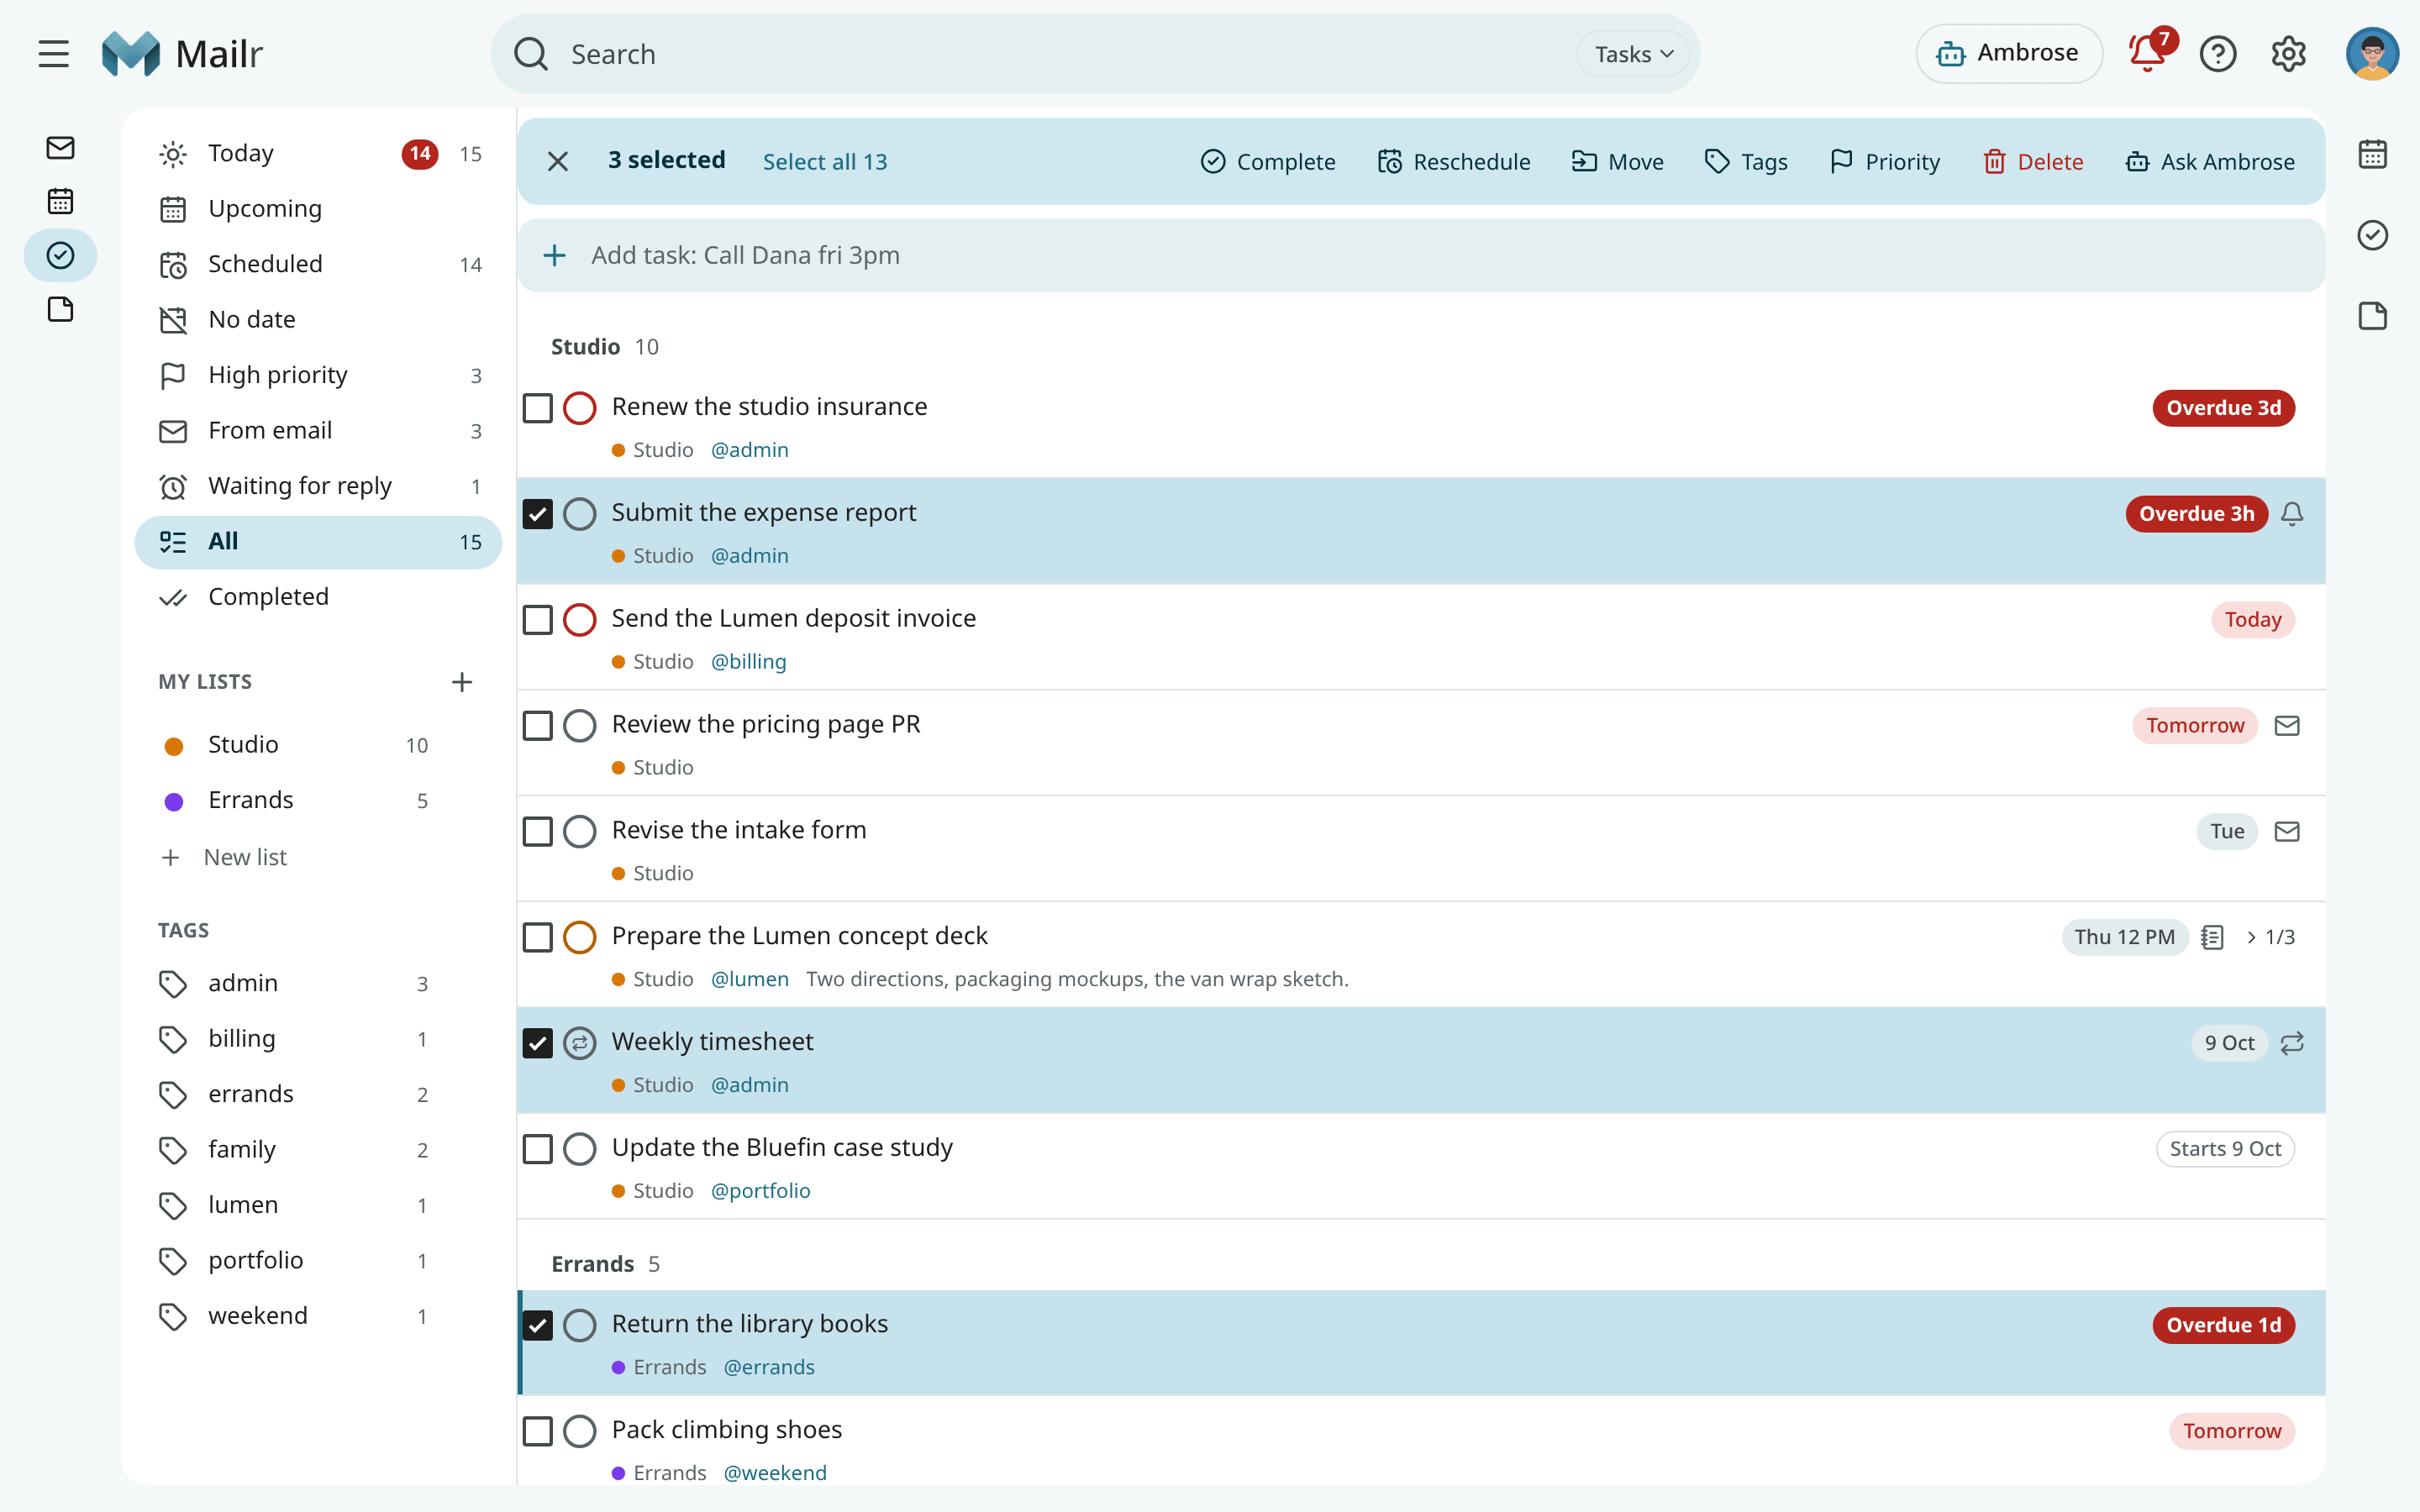Open Reschedule options for selected tasks

pos(1454,161)
